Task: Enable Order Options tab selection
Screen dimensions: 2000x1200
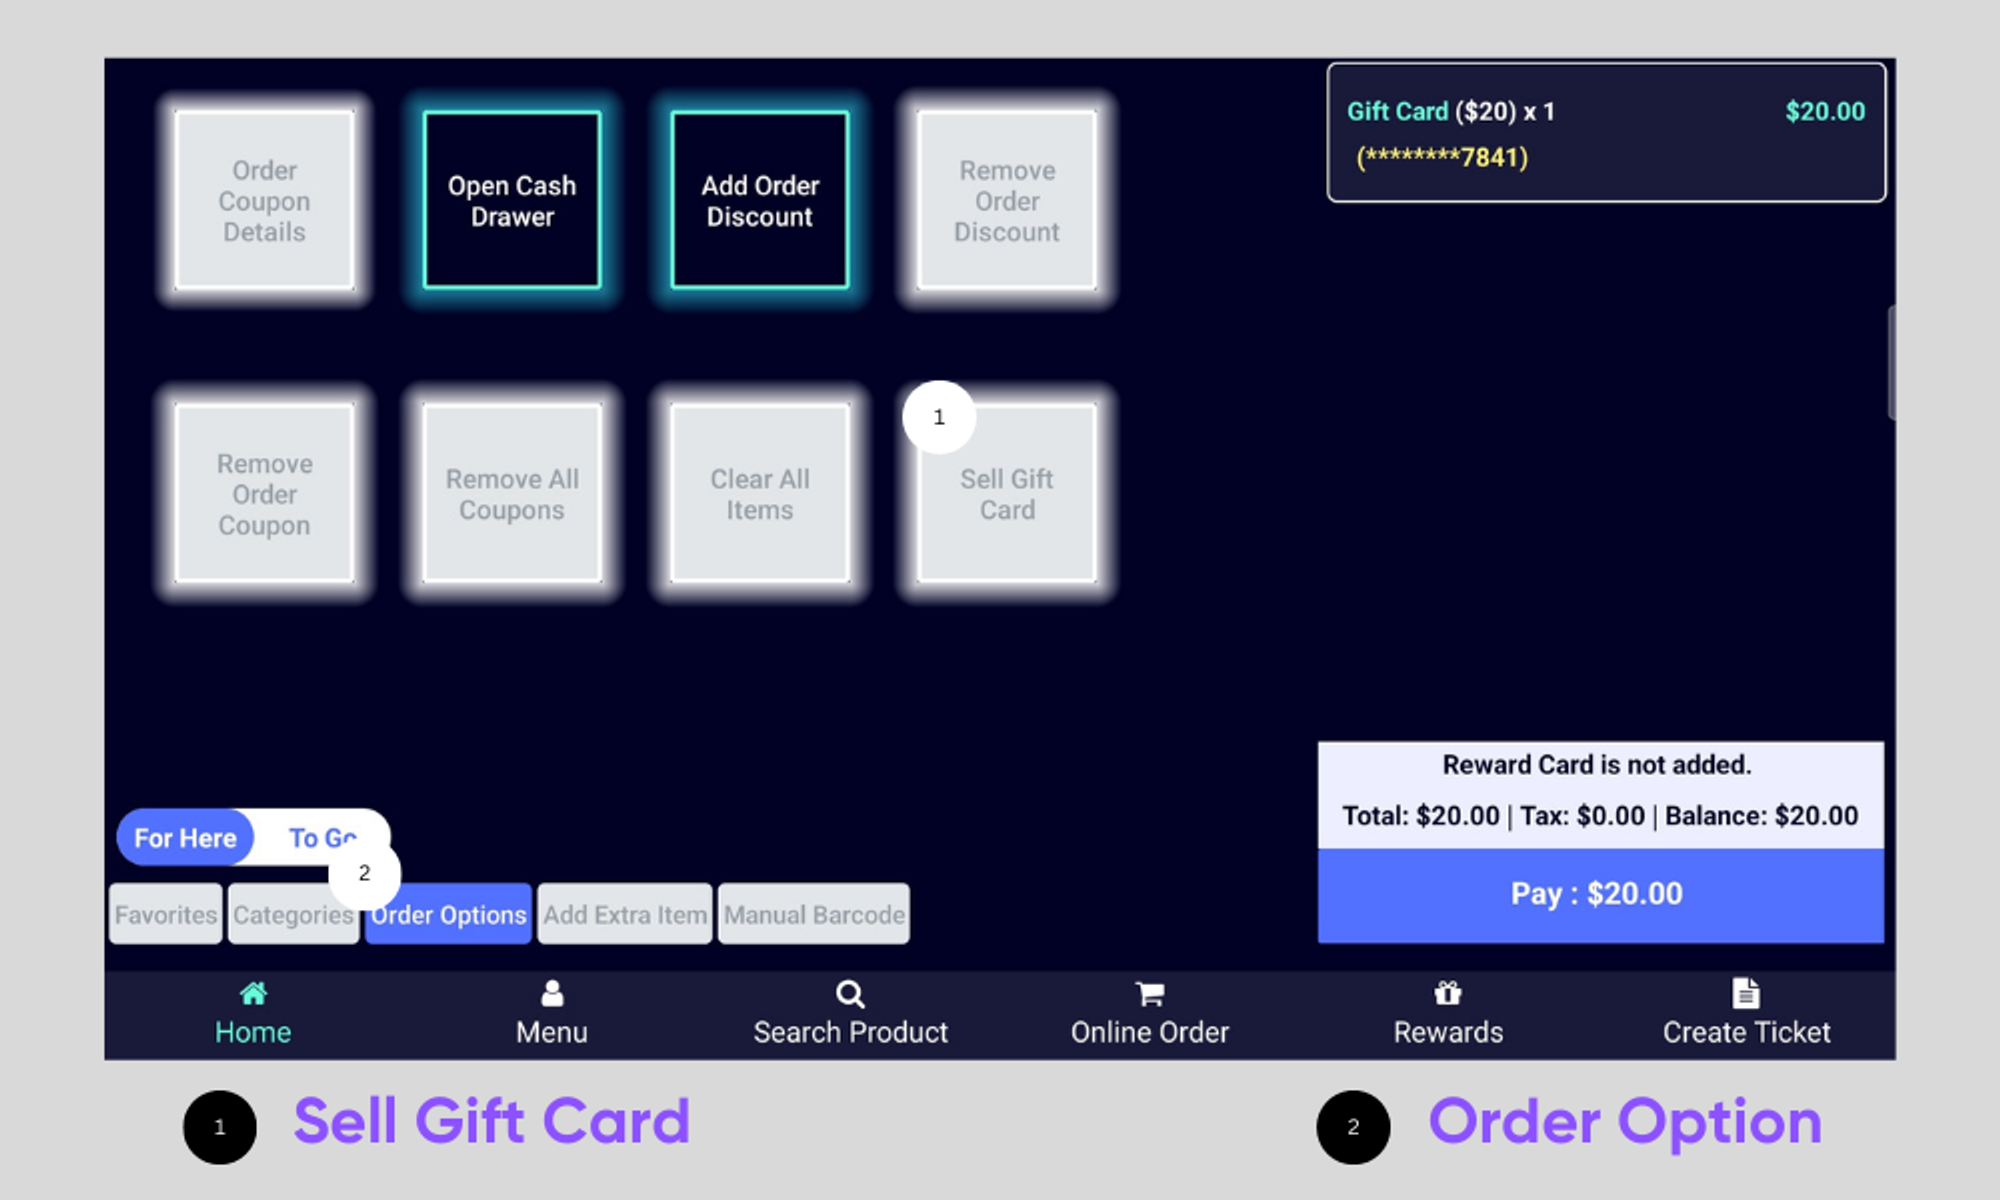Action: (x=447, y=914)
